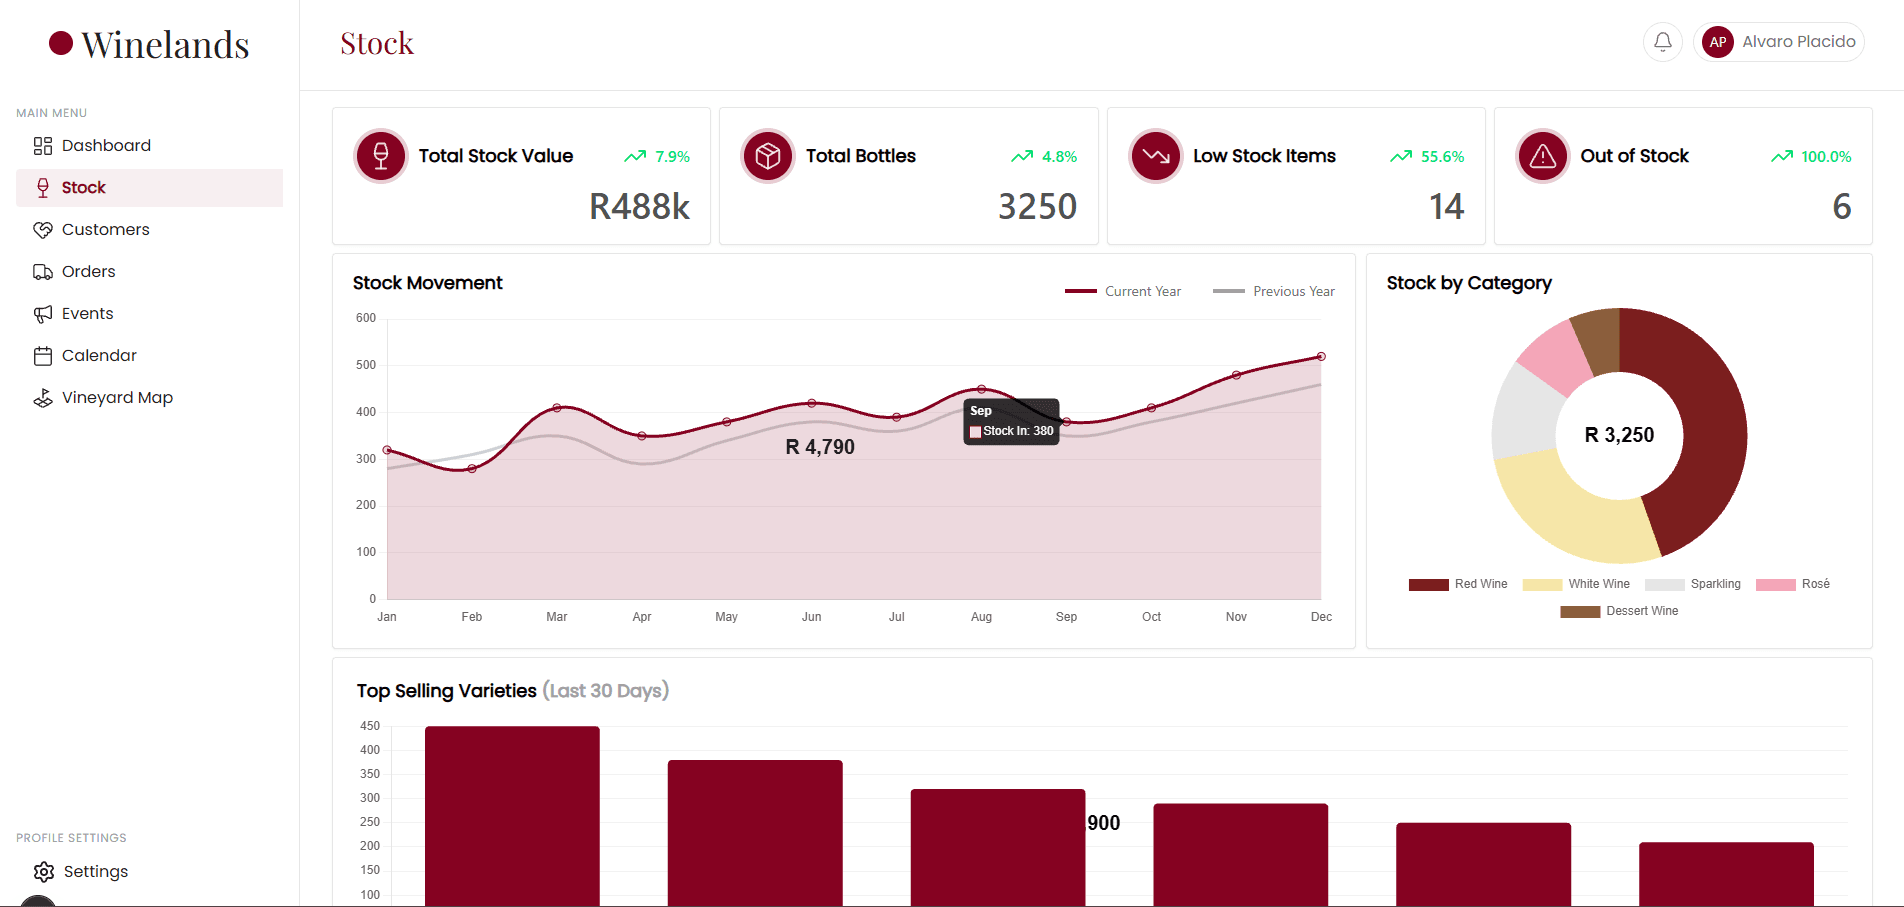Viewport: 1904px width, 907px height.
Task: Open the Calendar page
Action: (149, 356)
